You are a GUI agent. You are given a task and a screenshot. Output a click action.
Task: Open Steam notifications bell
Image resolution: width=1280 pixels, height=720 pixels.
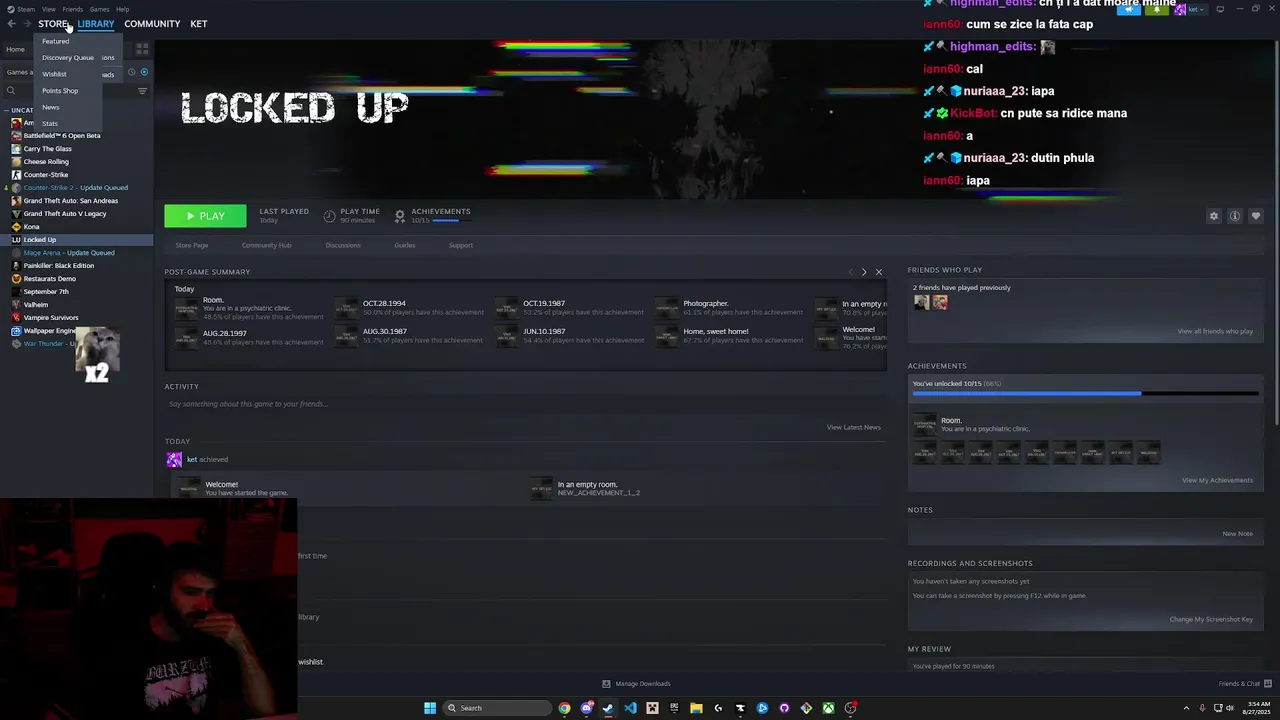click(x=1157, y=9)
